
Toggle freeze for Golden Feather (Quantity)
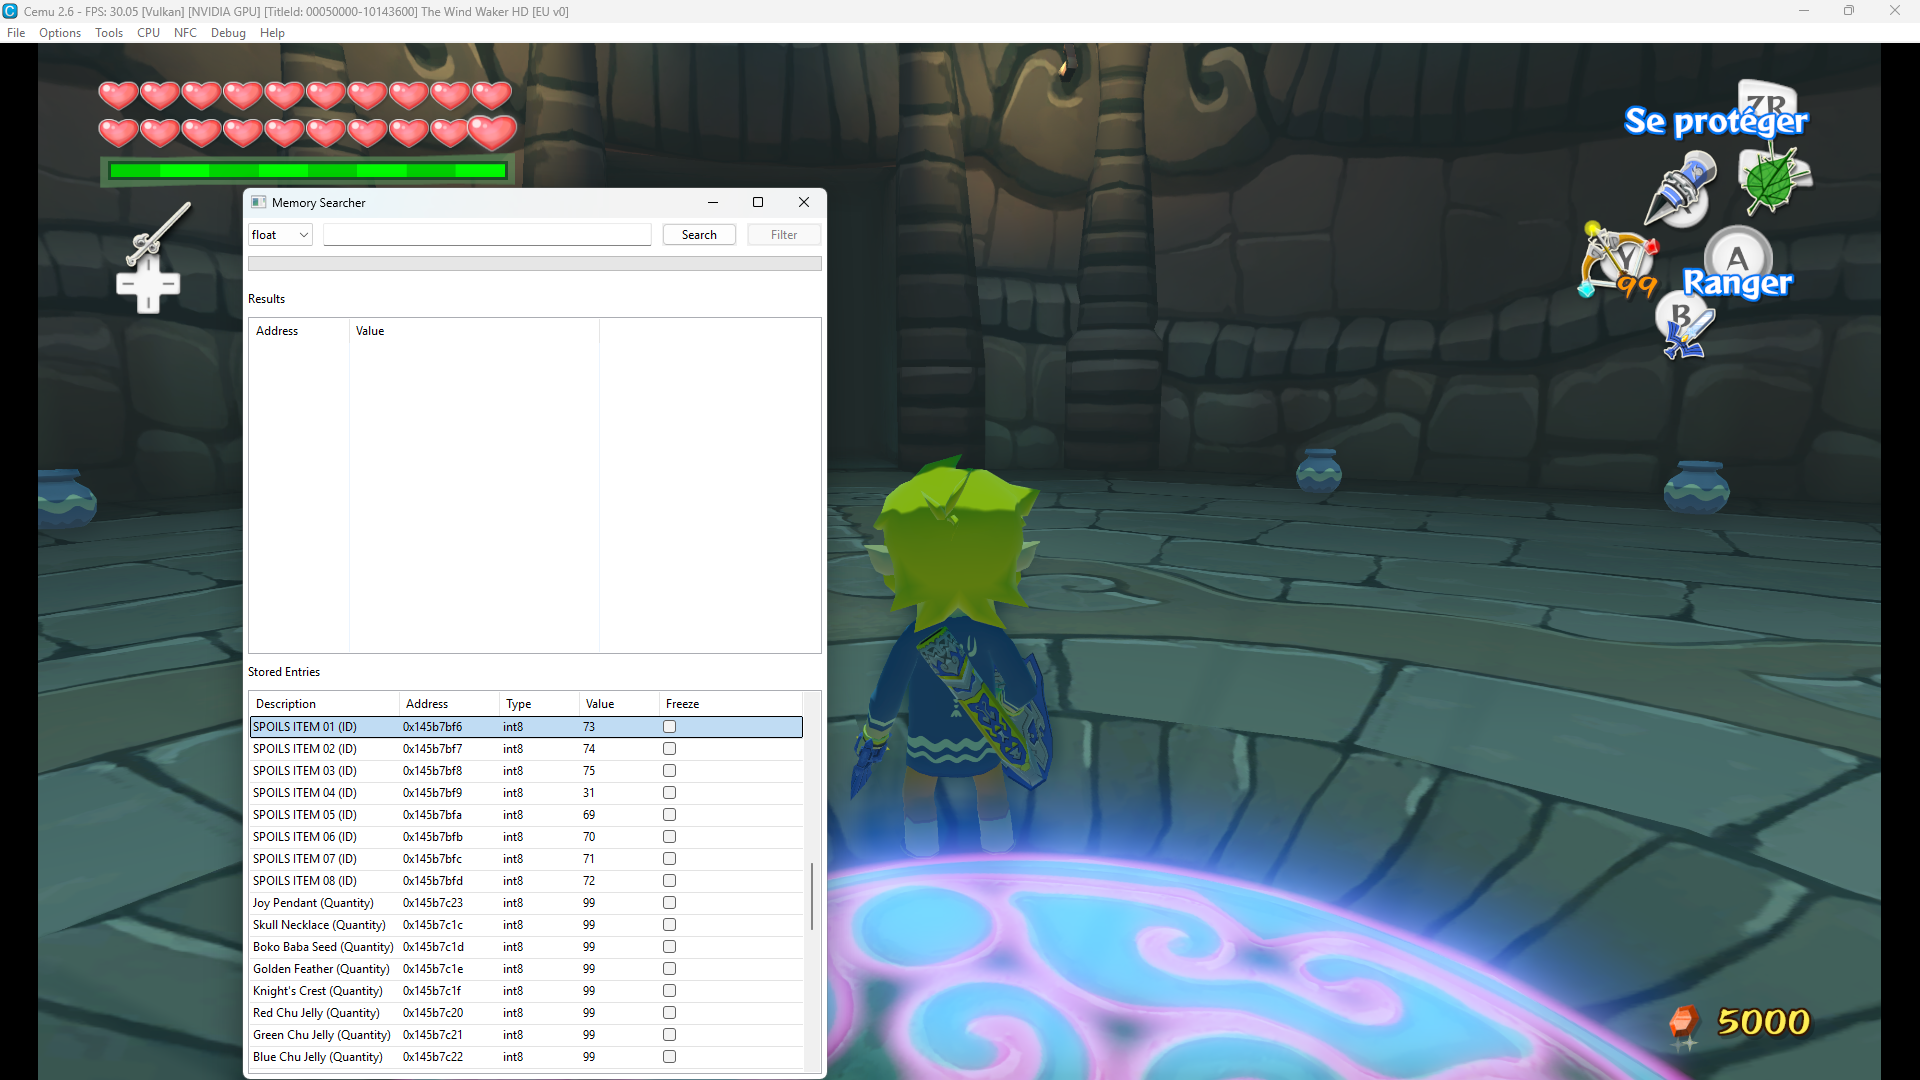pos(669,969)
